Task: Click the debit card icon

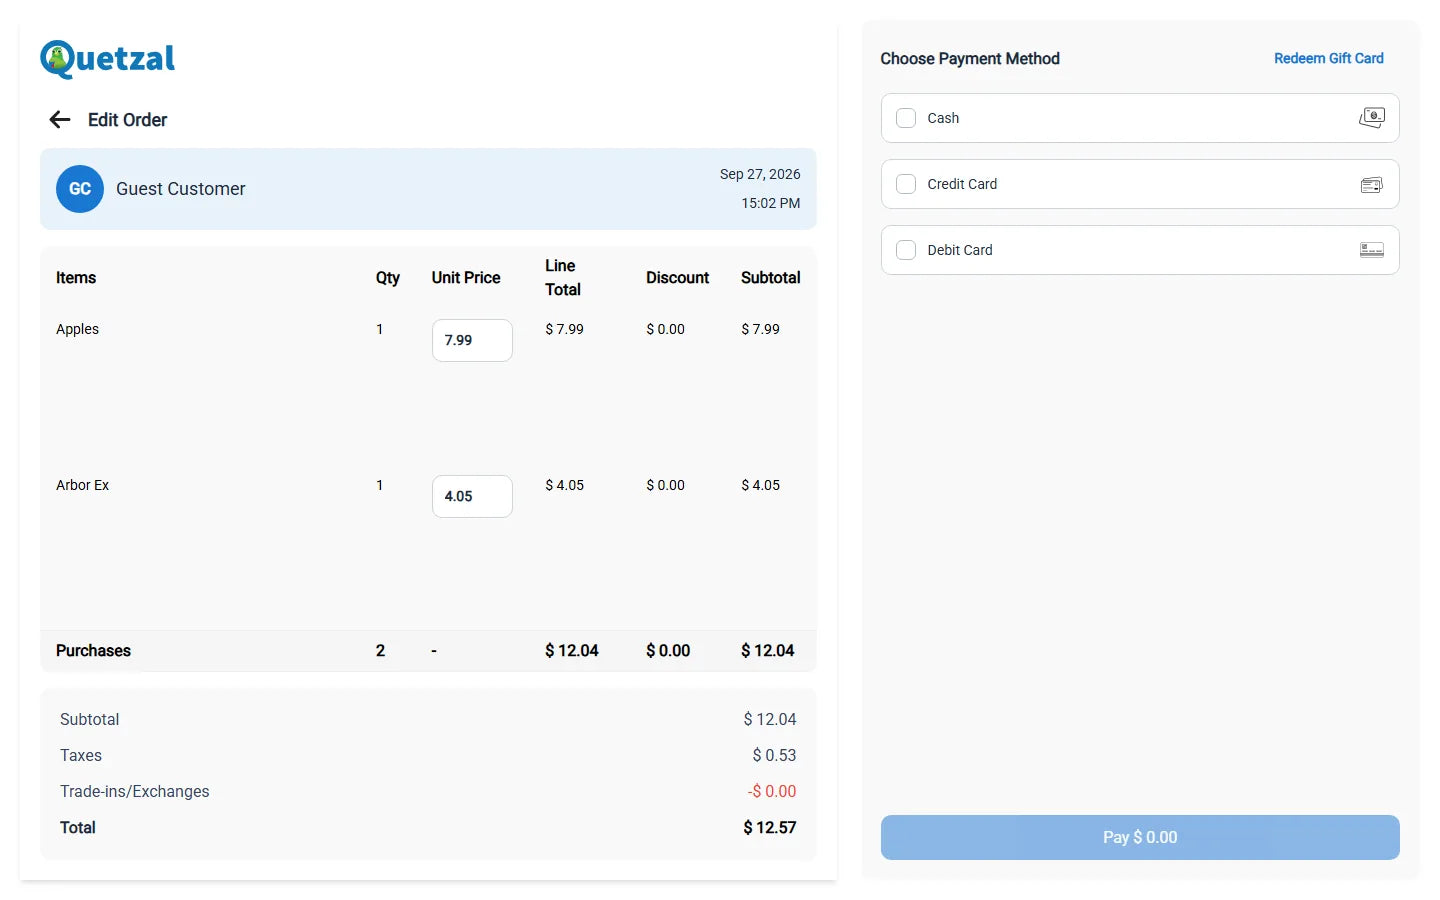Action: pos(1372,250)
